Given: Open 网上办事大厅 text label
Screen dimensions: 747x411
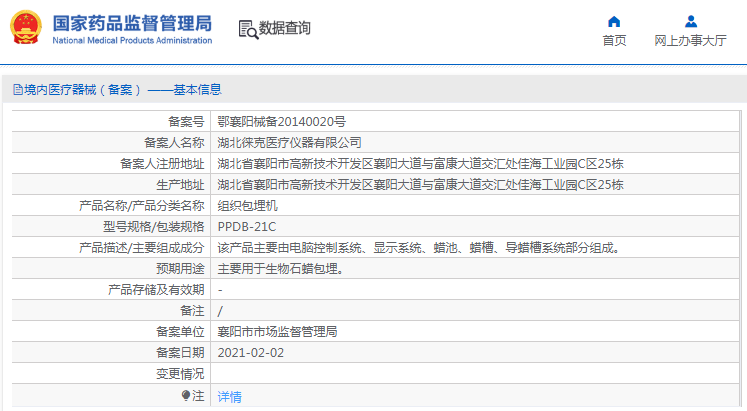Looking at the screenshot, I should click(x=690, y=41).
